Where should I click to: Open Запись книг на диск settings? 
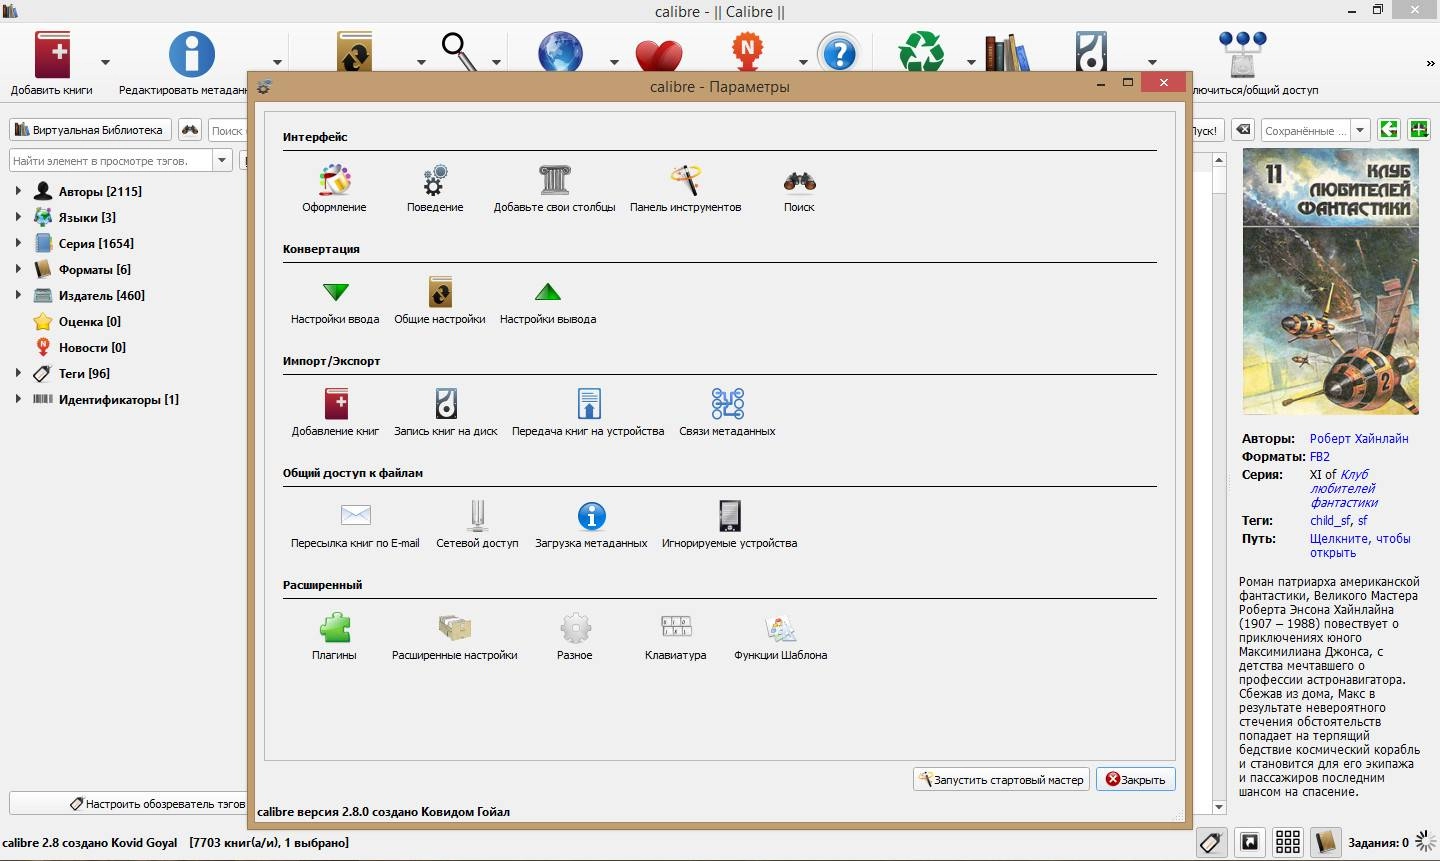[446, 413]
